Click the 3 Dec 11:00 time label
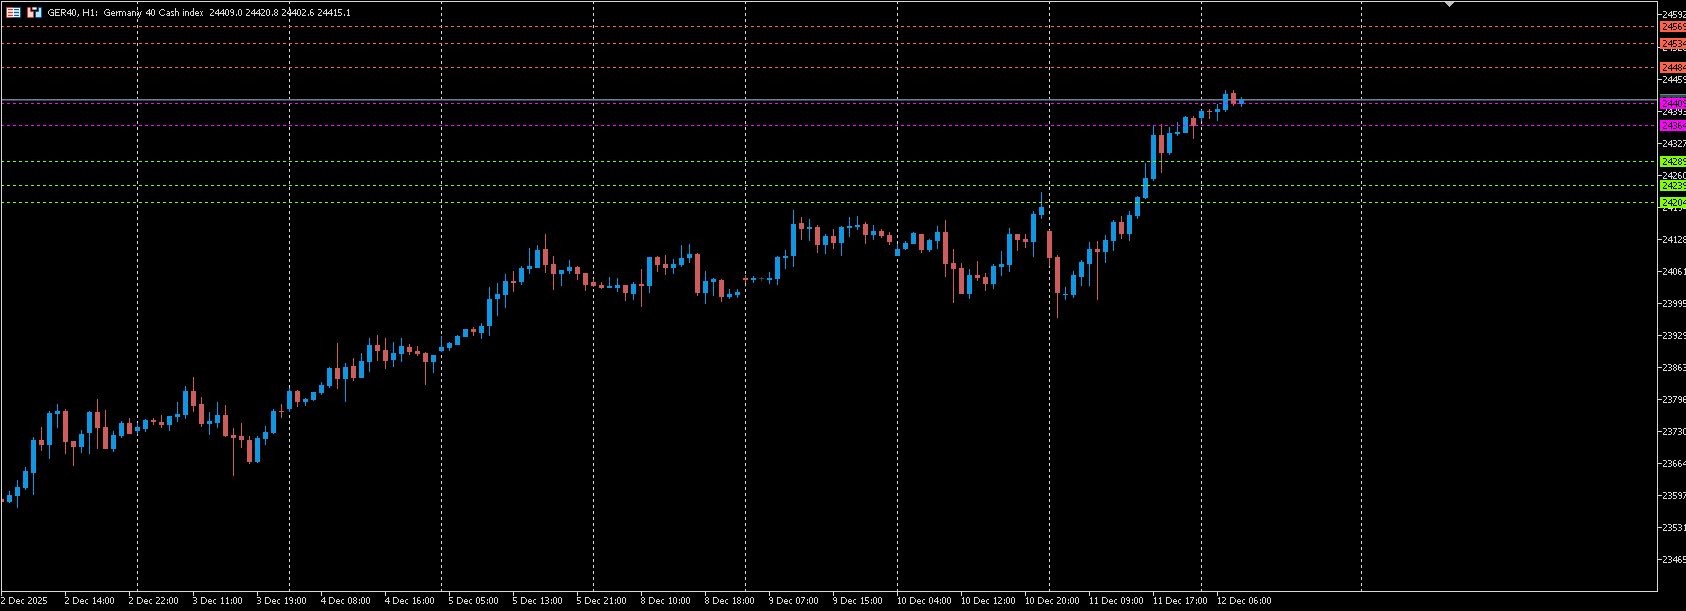Screen dimensions: 1686x611 click(217, 601)
